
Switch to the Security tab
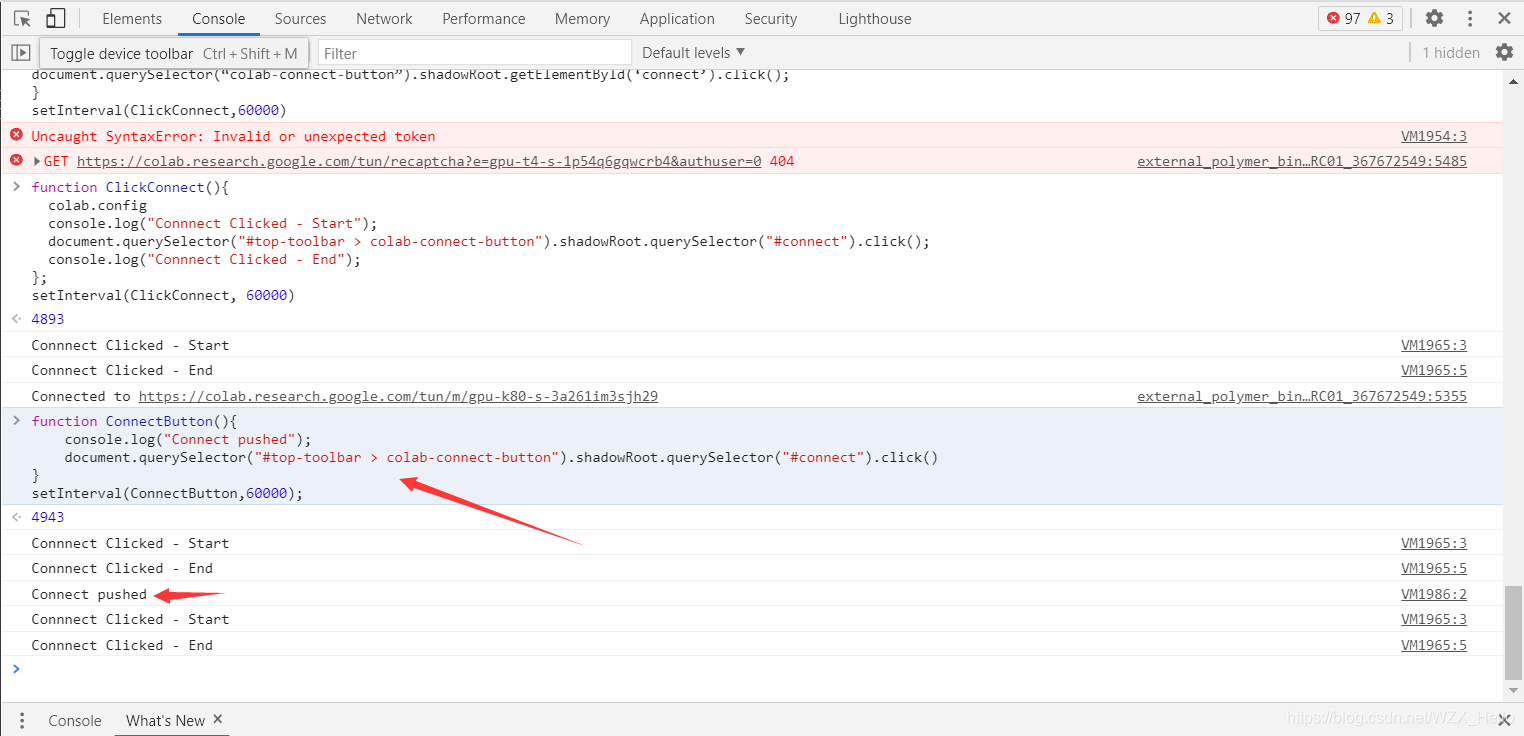point(771,18)
